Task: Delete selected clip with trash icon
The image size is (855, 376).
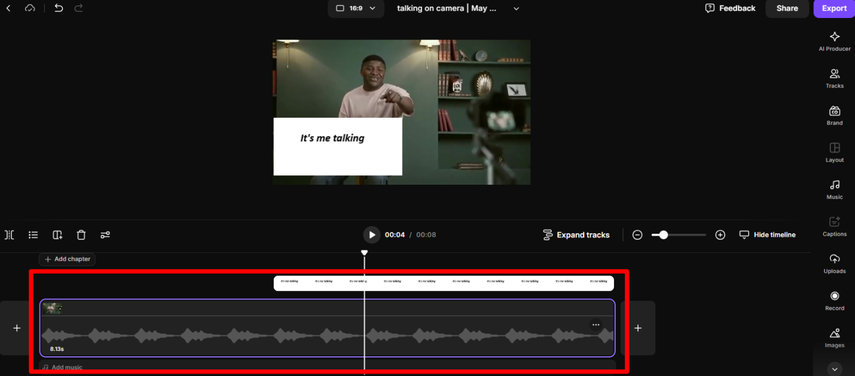Action: tap(81, 235)
